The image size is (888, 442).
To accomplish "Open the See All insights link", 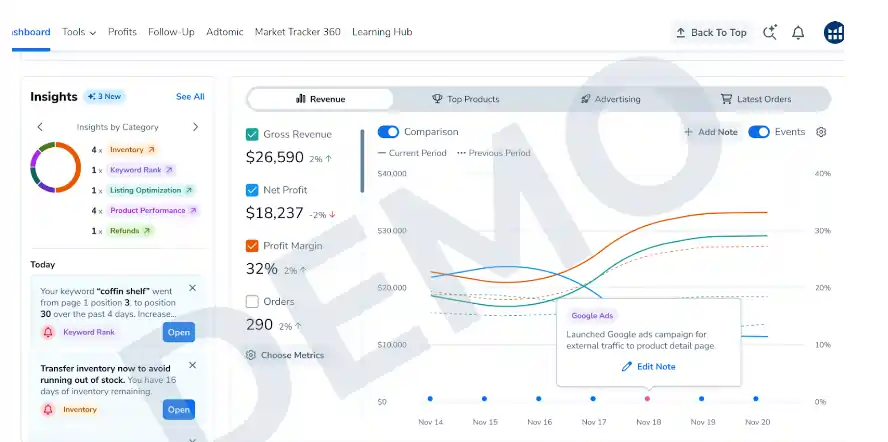I will (190, 97).
